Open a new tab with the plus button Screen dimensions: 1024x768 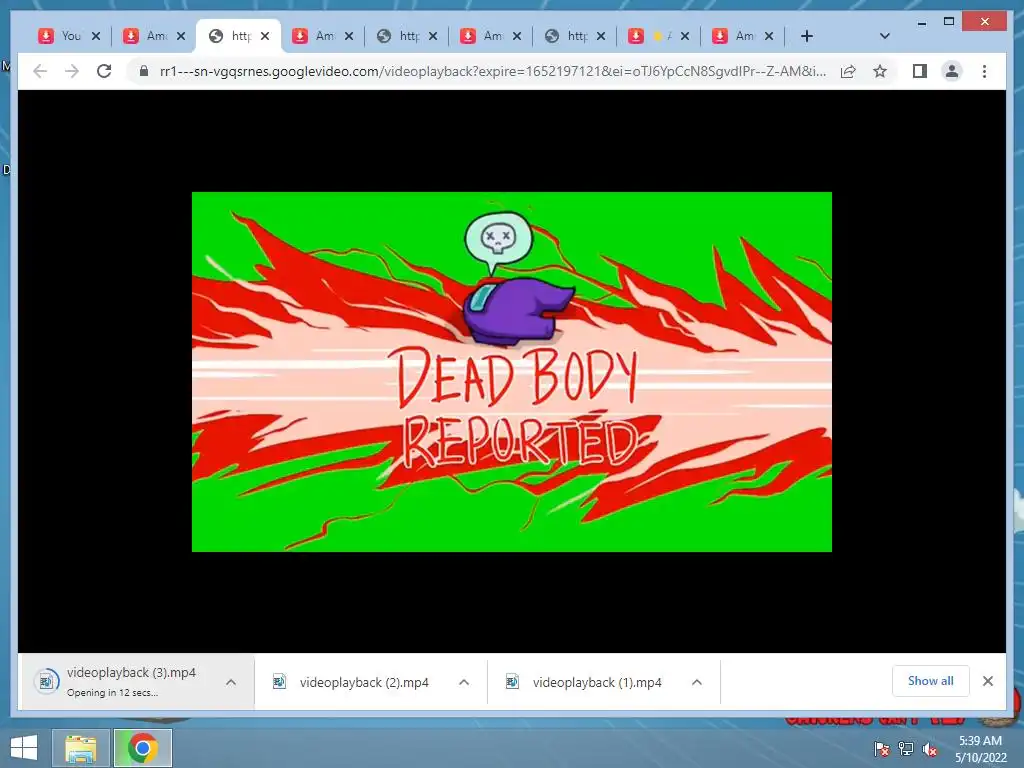[x=807, y=36]
